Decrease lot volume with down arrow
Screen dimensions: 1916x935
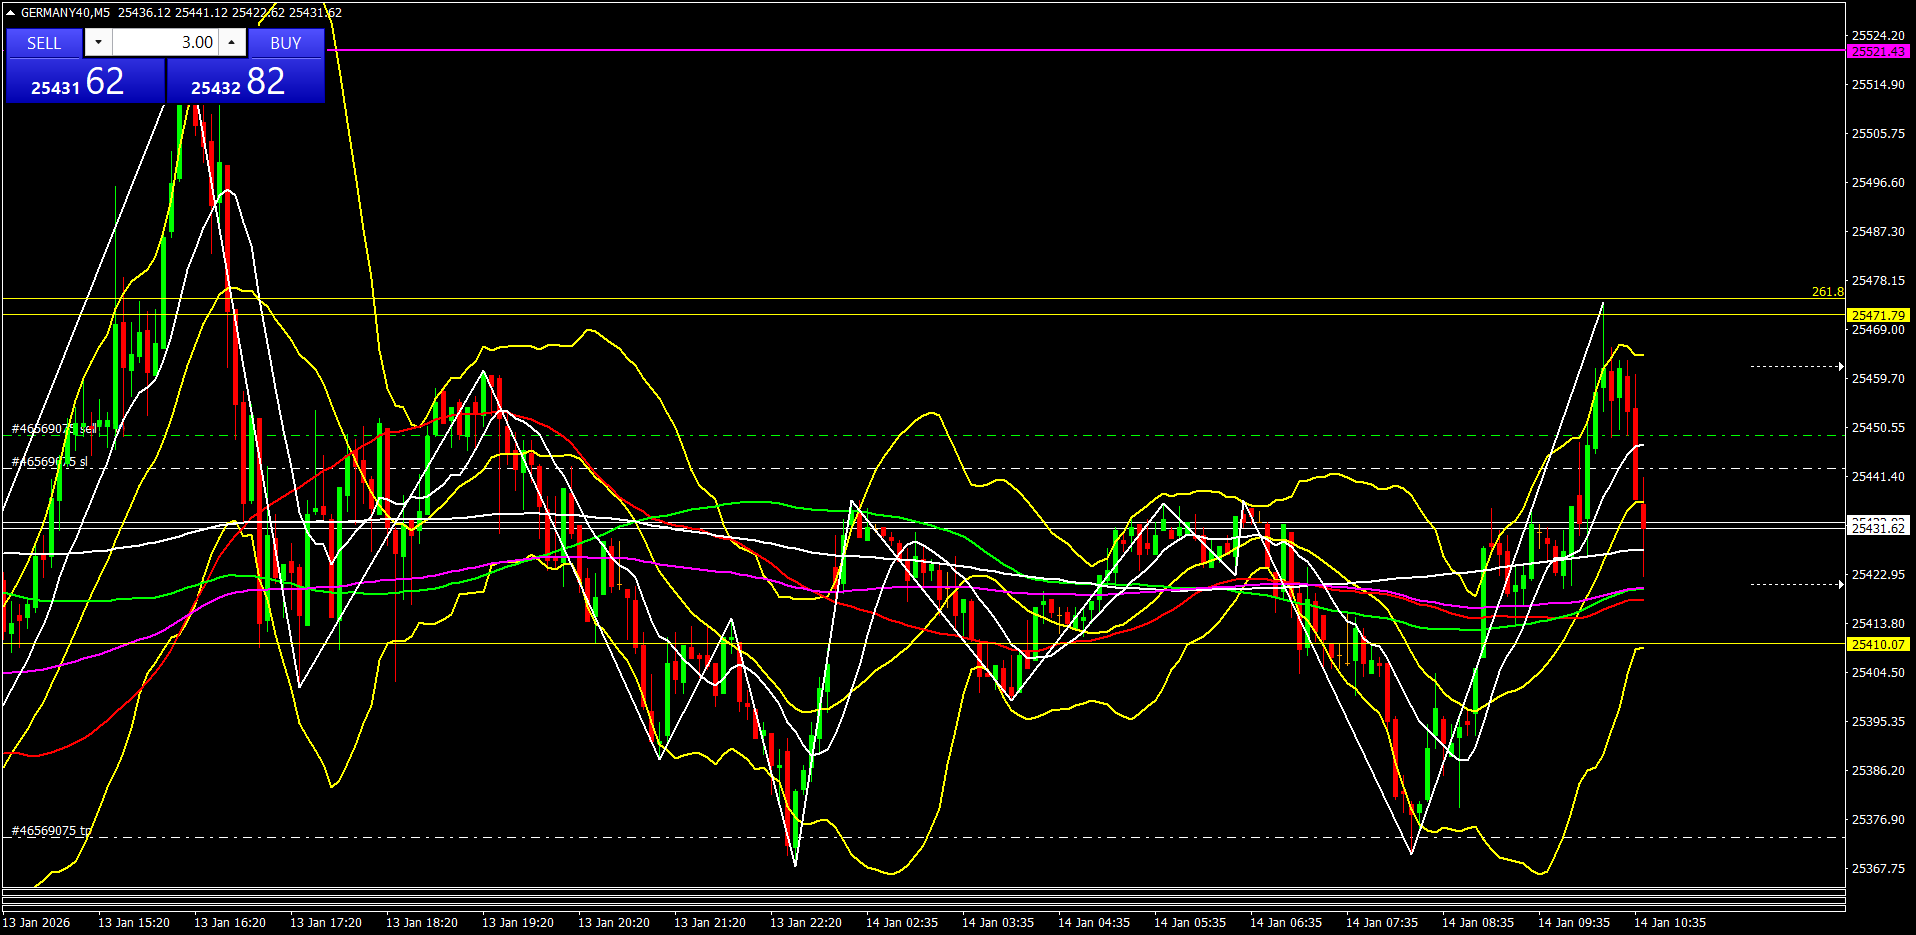(x=98, y=43)
